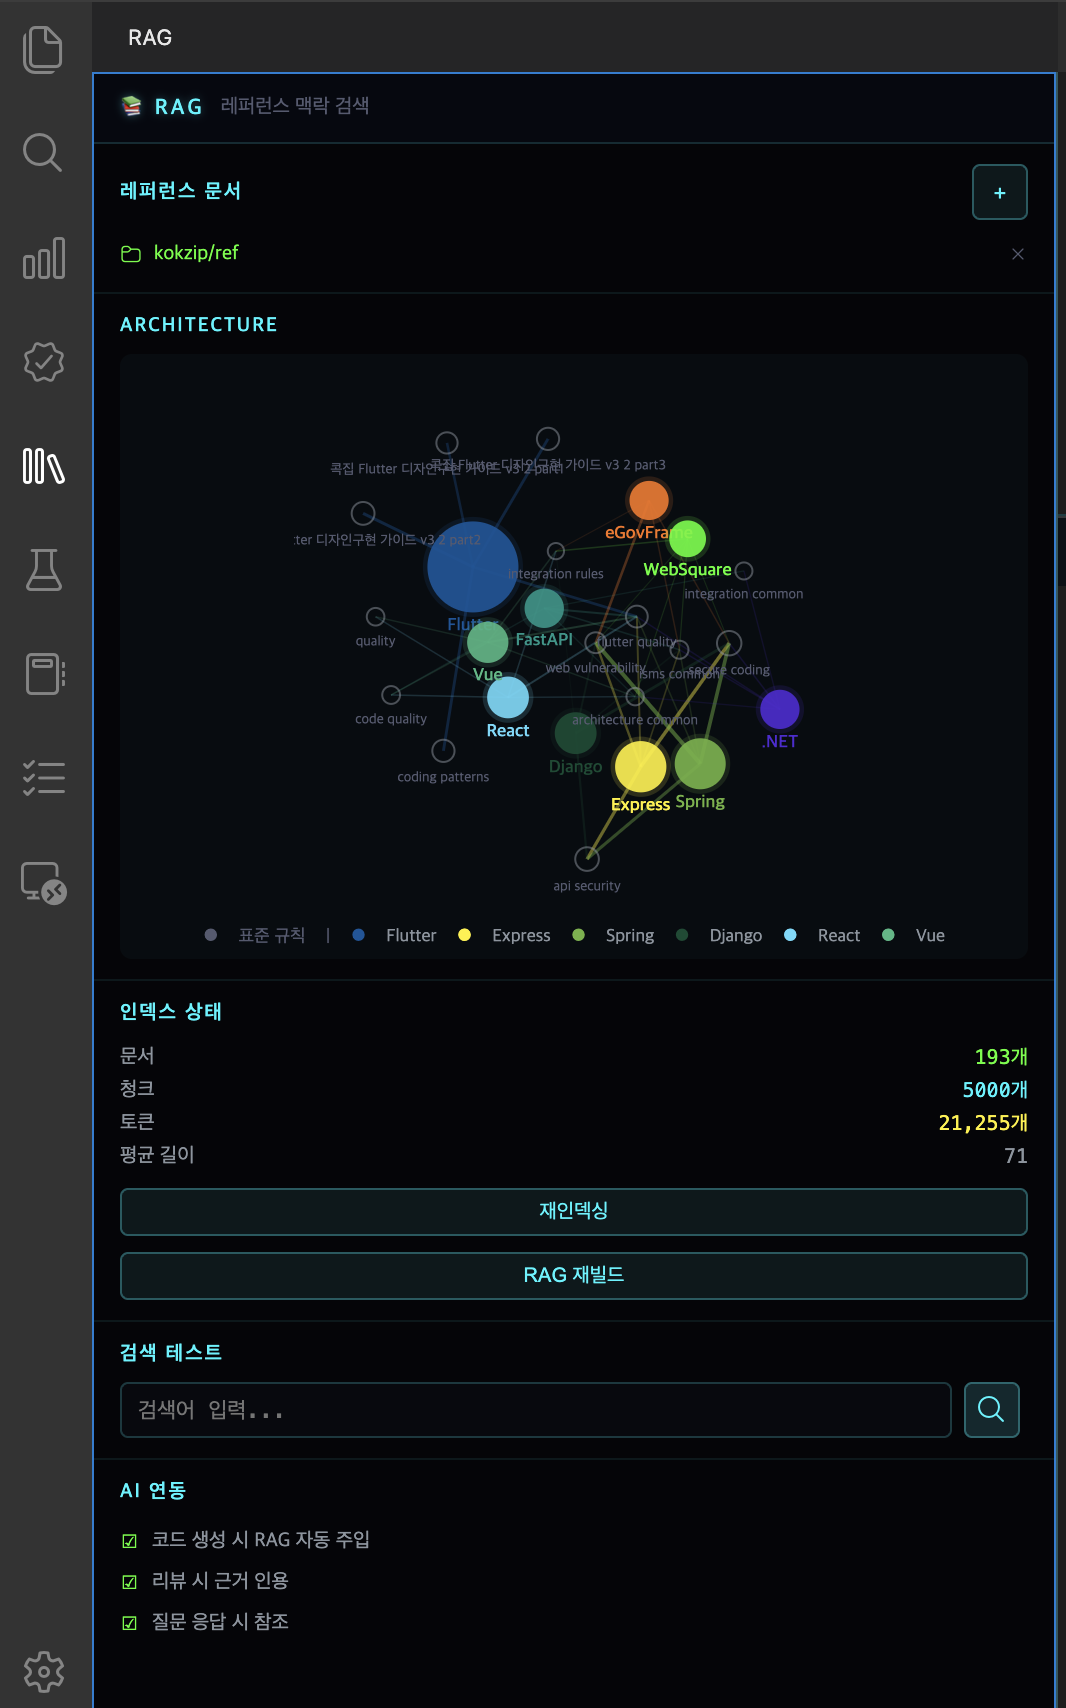Click the 193개 document count value
Image resolution: width=1066 pixels, height=1708 pixels.
[1001, 1057]
